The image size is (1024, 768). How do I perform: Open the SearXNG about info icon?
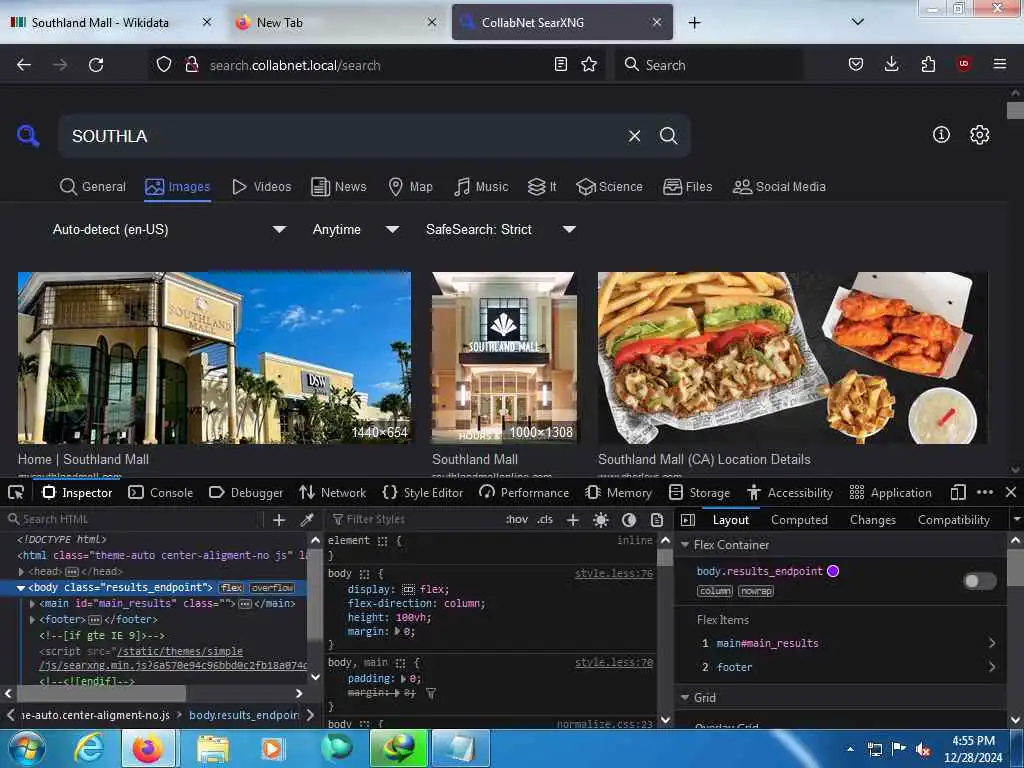point(941,135)
